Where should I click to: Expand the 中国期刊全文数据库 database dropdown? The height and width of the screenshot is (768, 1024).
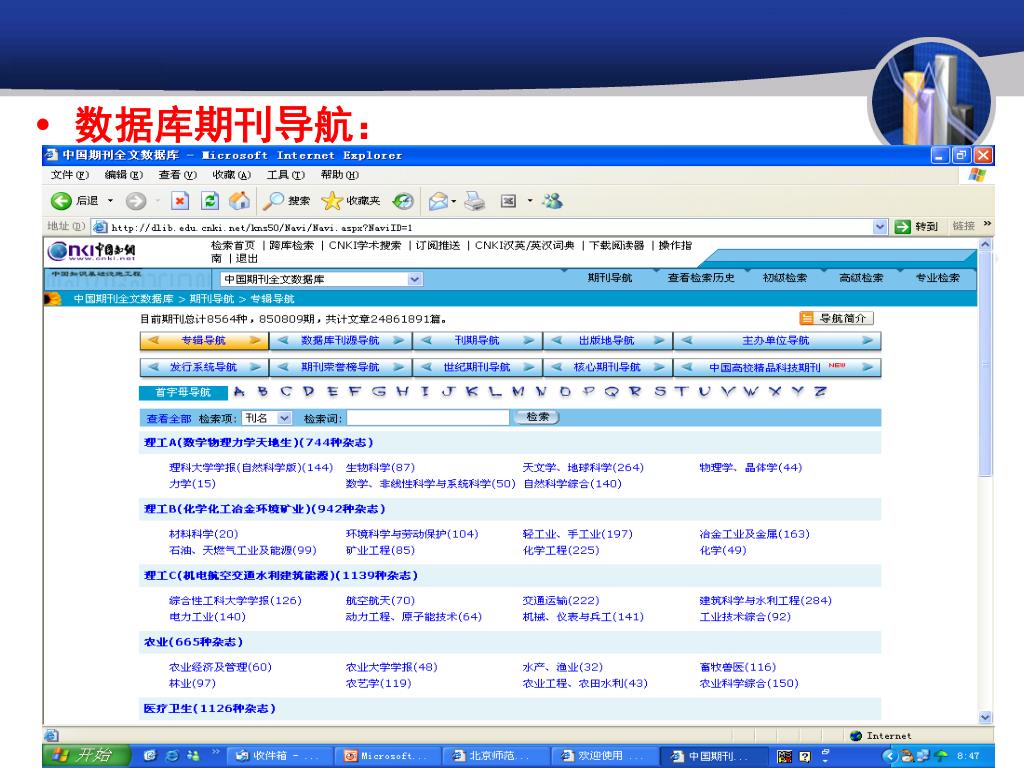414,280
